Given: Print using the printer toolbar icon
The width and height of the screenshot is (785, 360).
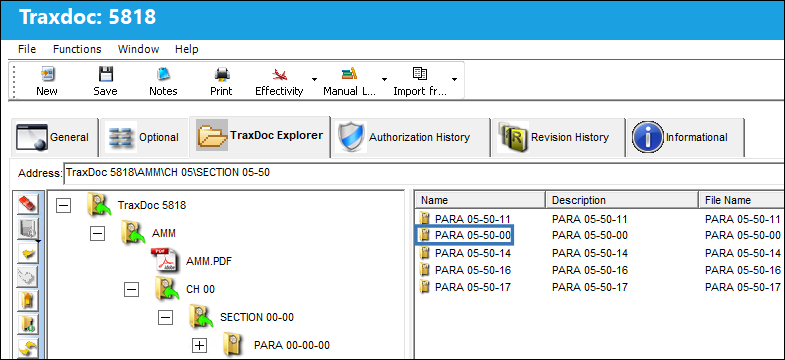Looking at the screenshot, I should tap(221, 75).
